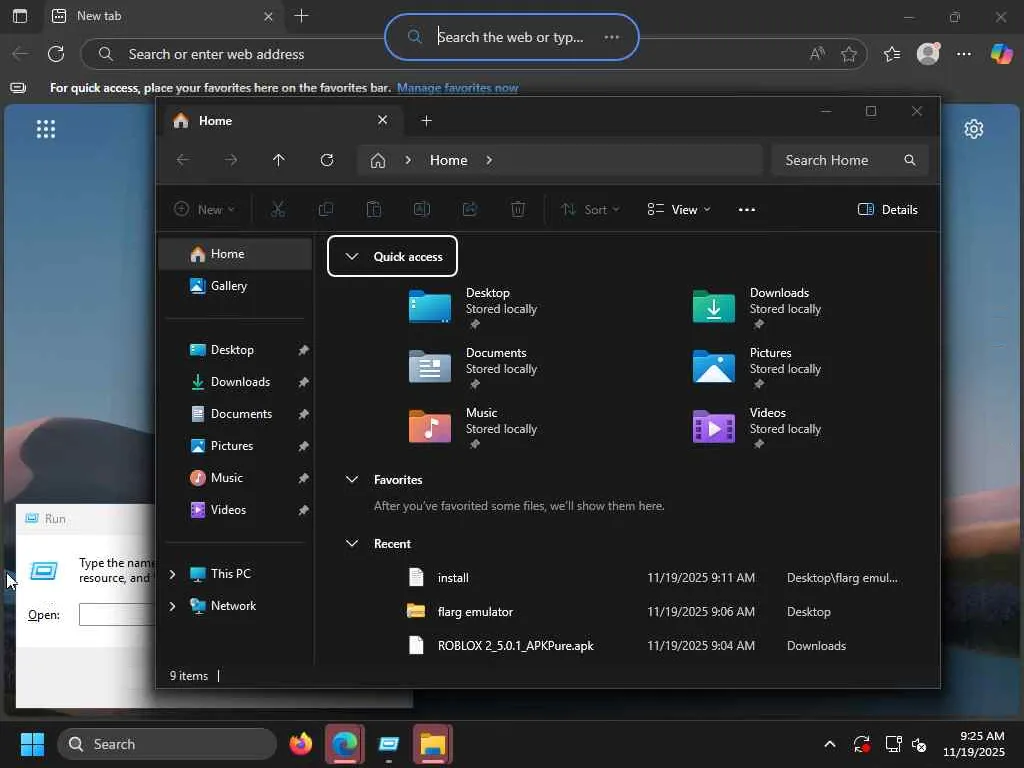
Task: Click the Up directory arrow in File Explorer
Action: pos(279,160)
